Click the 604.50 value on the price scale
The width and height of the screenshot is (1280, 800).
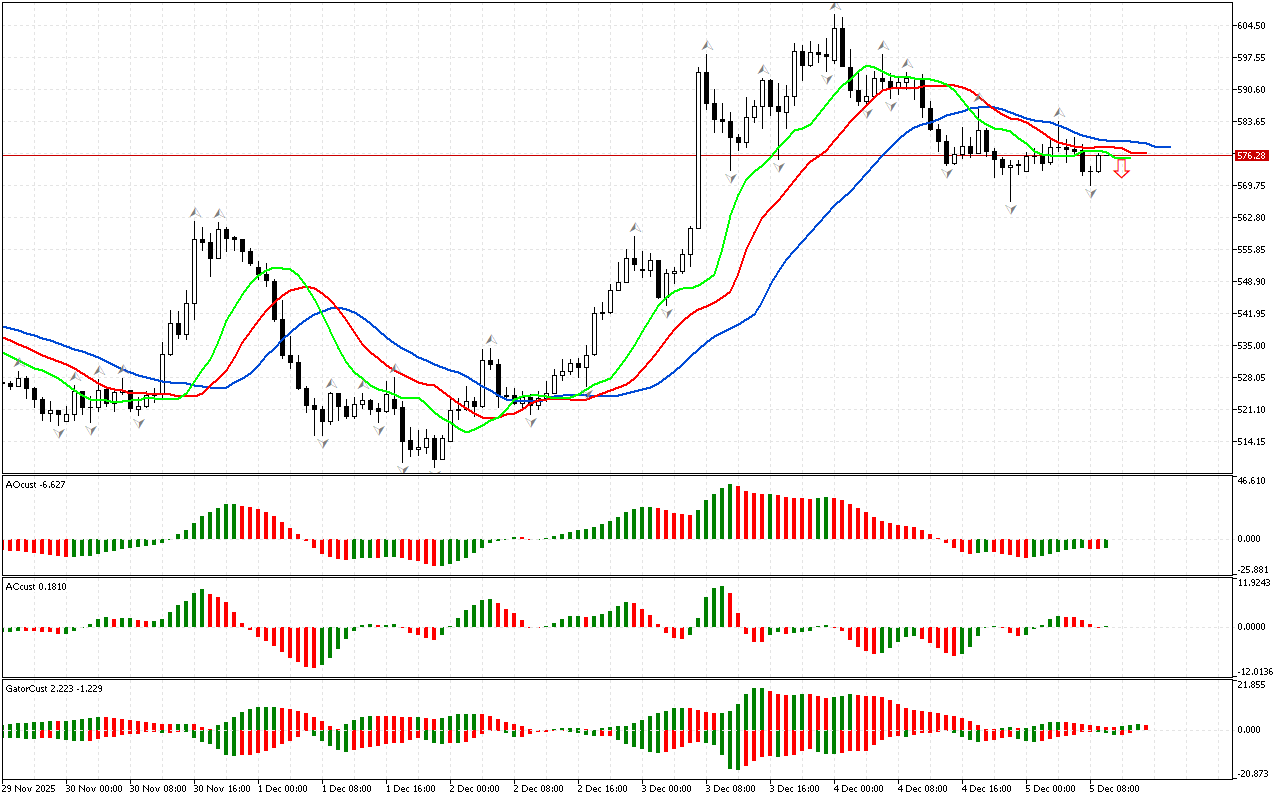[x=1252, y=26]
